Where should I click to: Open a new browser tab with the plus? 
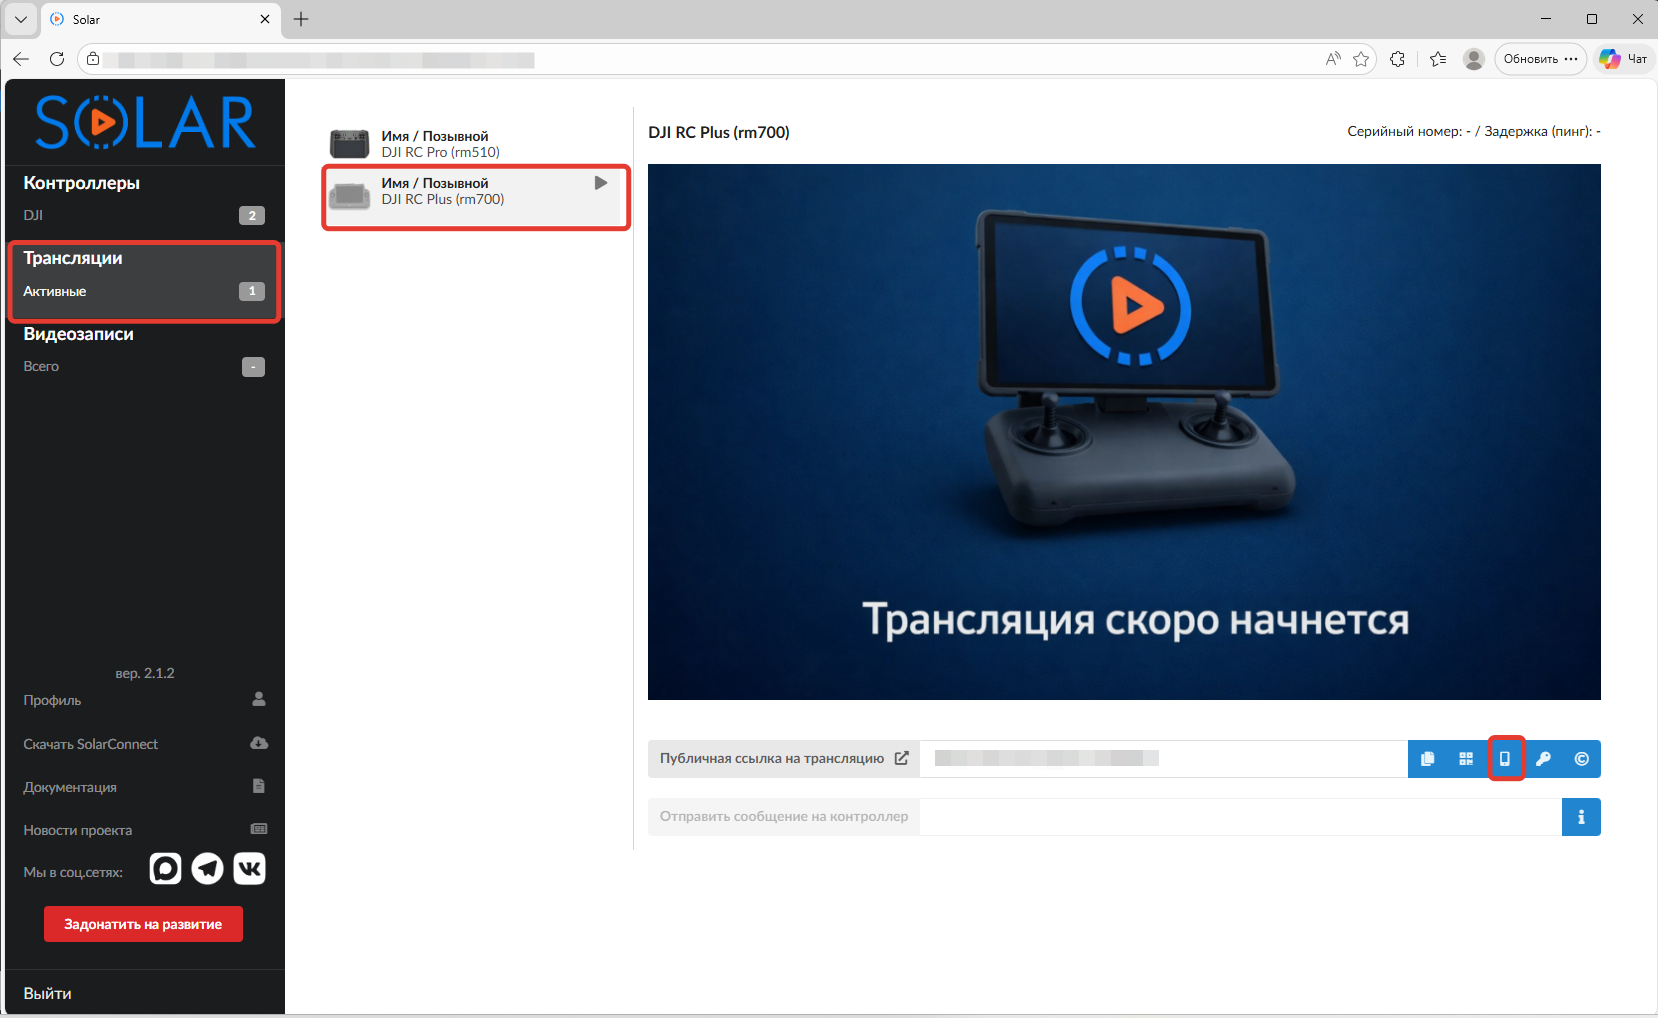301,19
